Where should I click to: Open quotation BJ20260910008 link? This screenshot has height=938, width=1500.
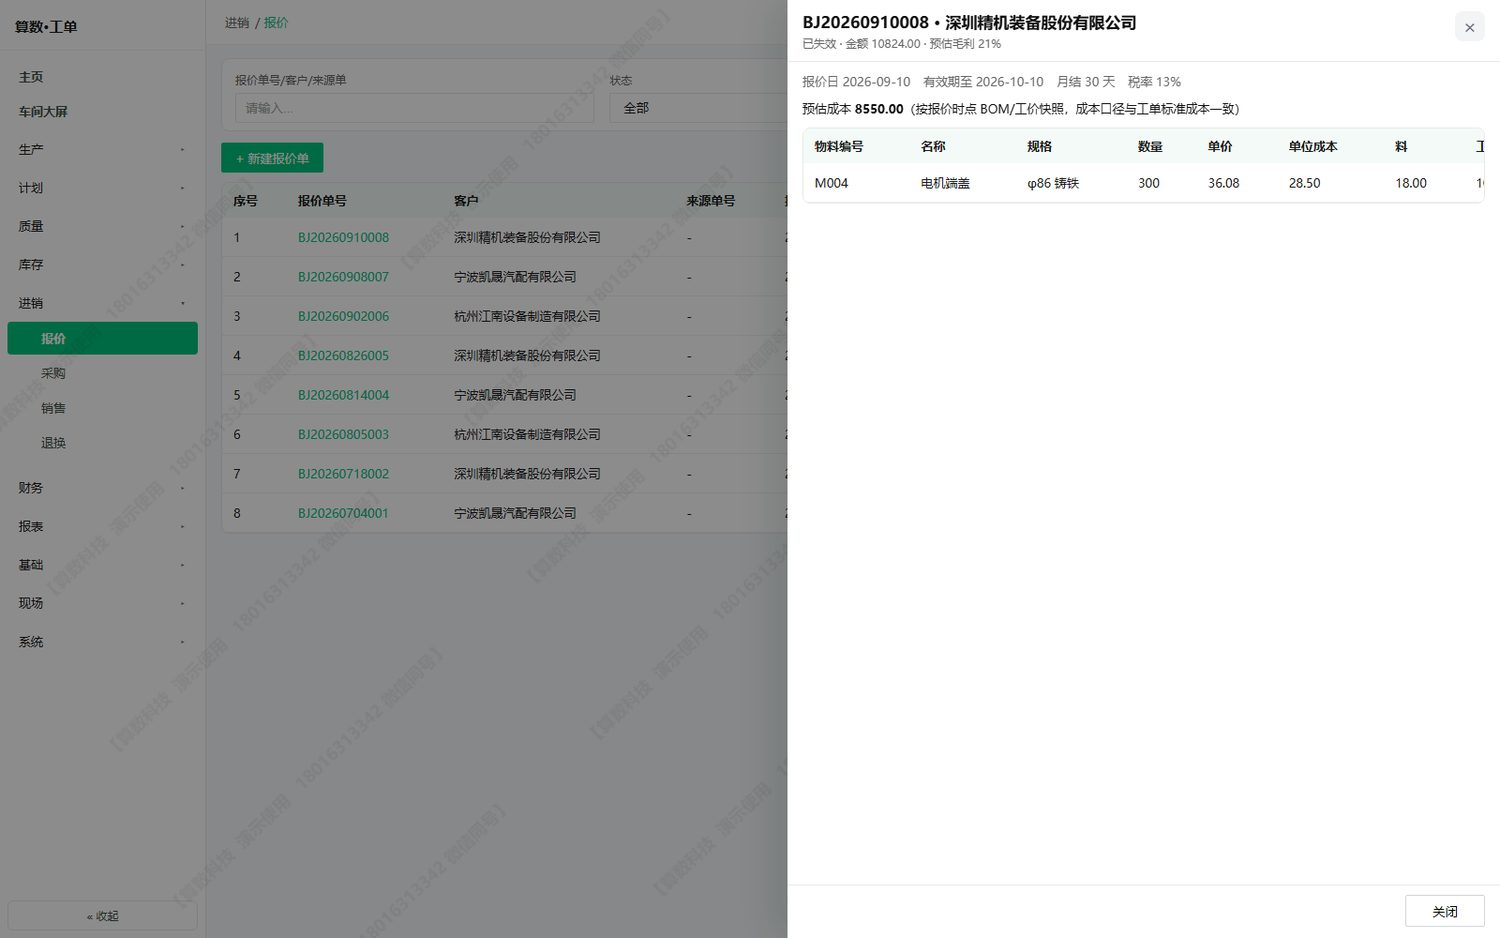(x=343, y=238)
